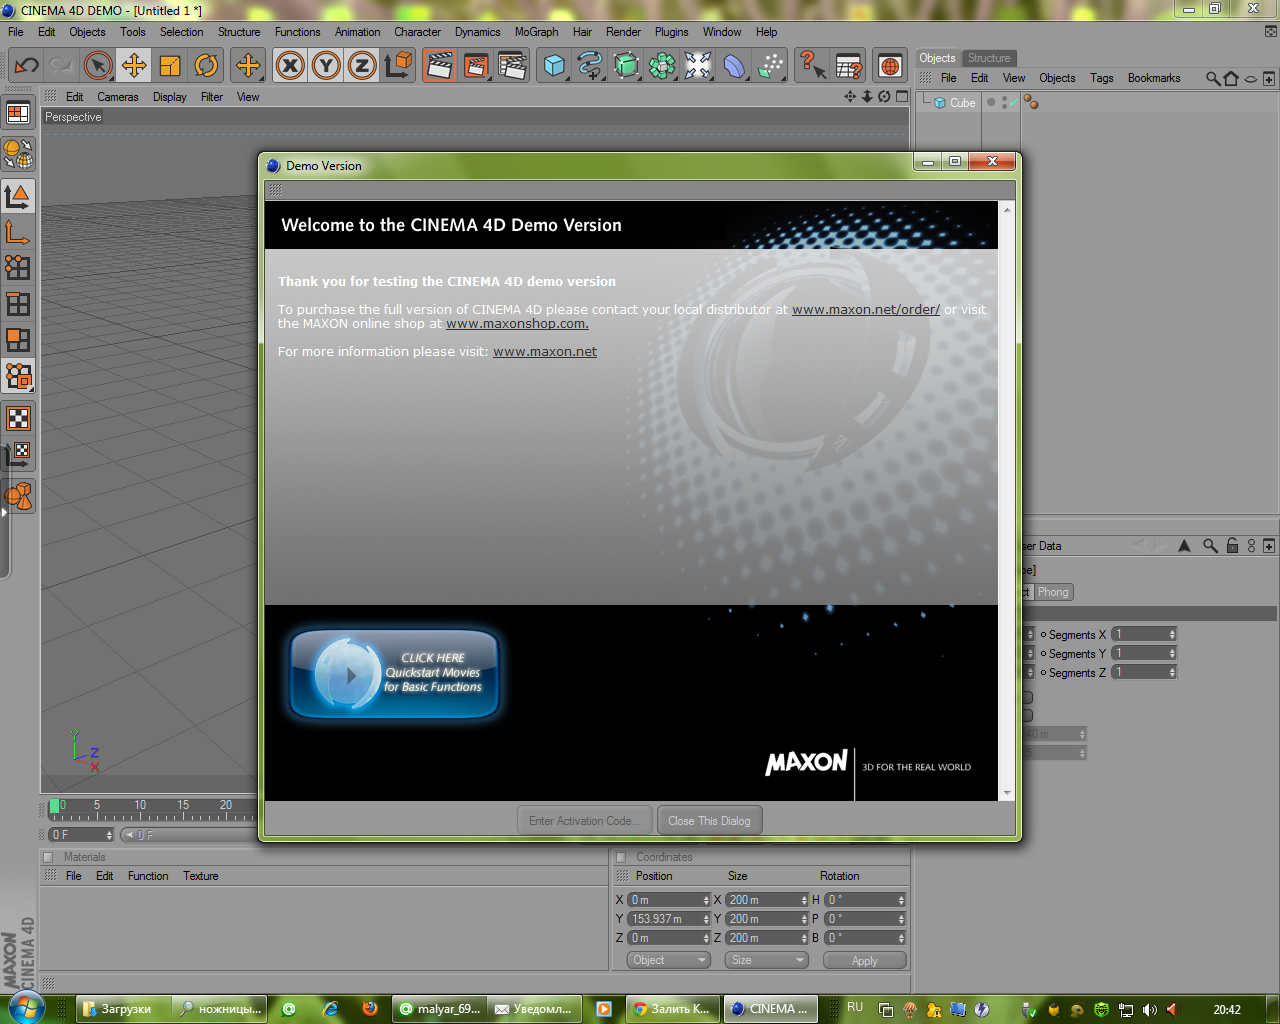Click the search icon in Objects manager
This screenshot has width=1280, height=1024.
[x=1213, y=78]
